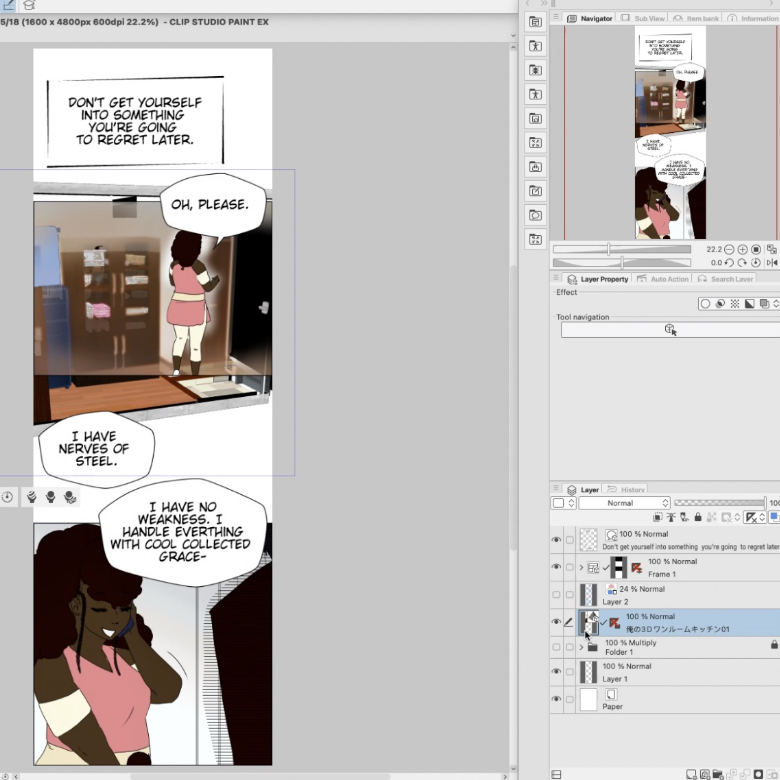The height and width of the screenshot is (780, 780).
Task: Lock the selected layer
Action: [x=698, y=517]
